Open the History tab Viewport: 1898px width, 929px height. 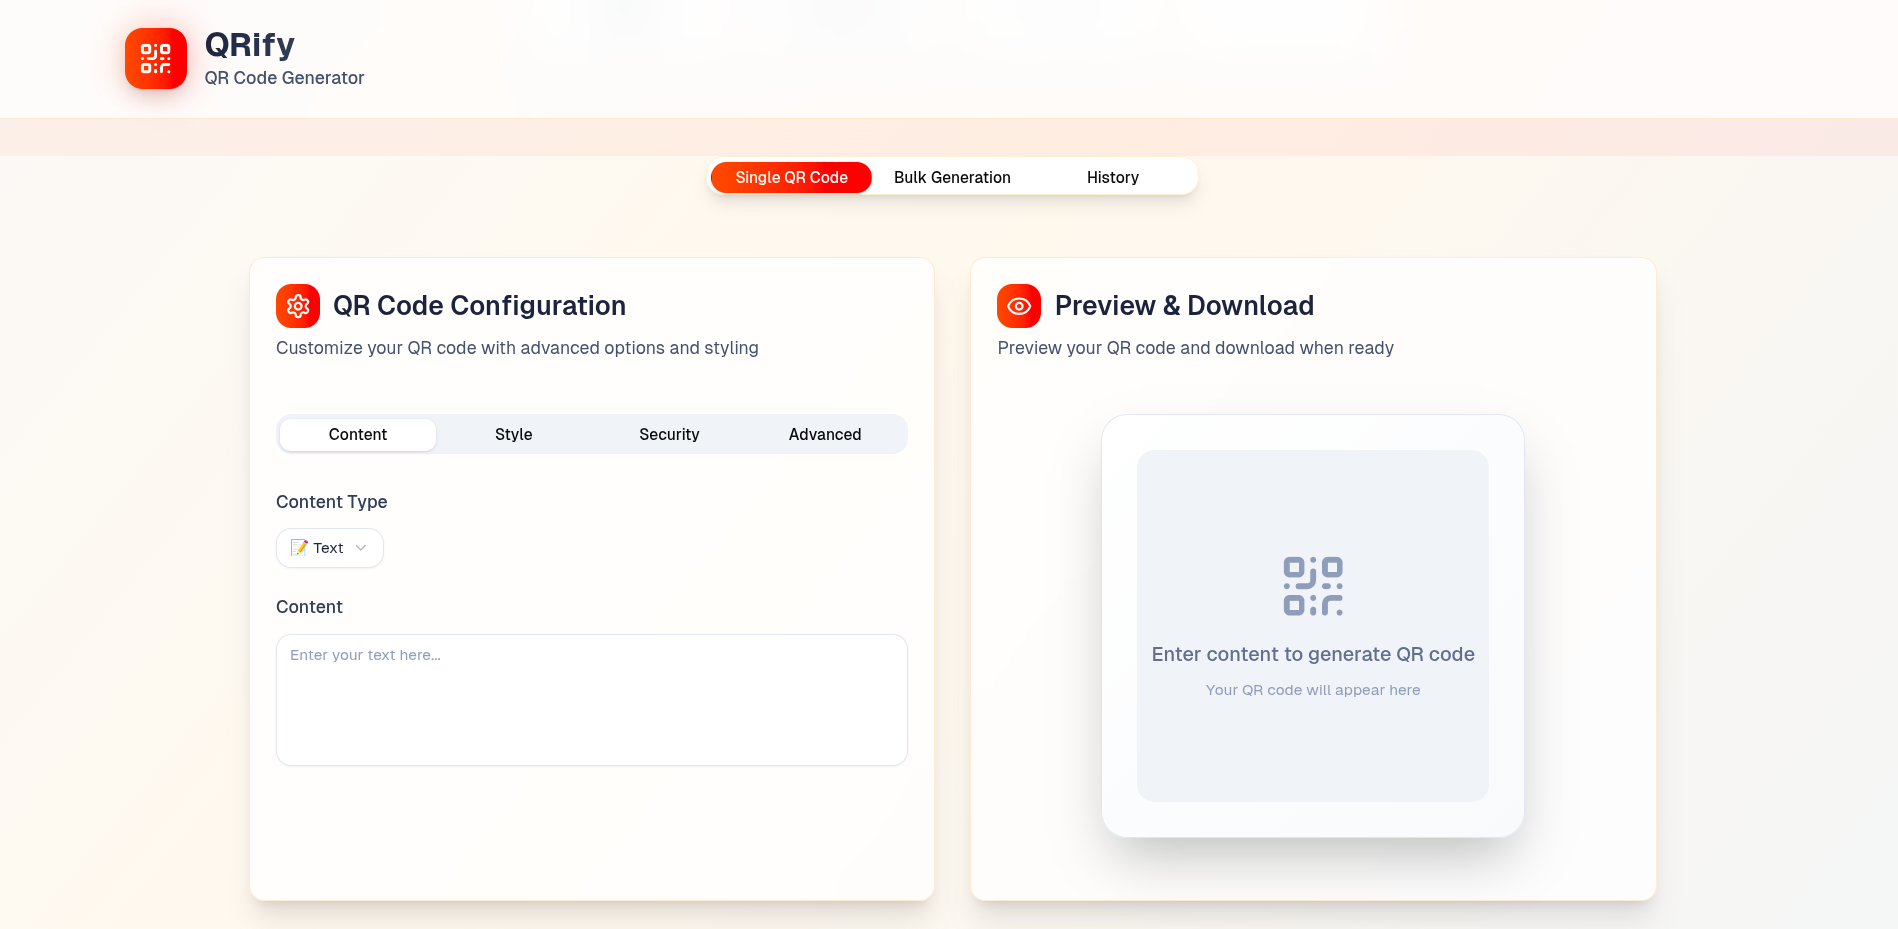[x=1113, y=177]
